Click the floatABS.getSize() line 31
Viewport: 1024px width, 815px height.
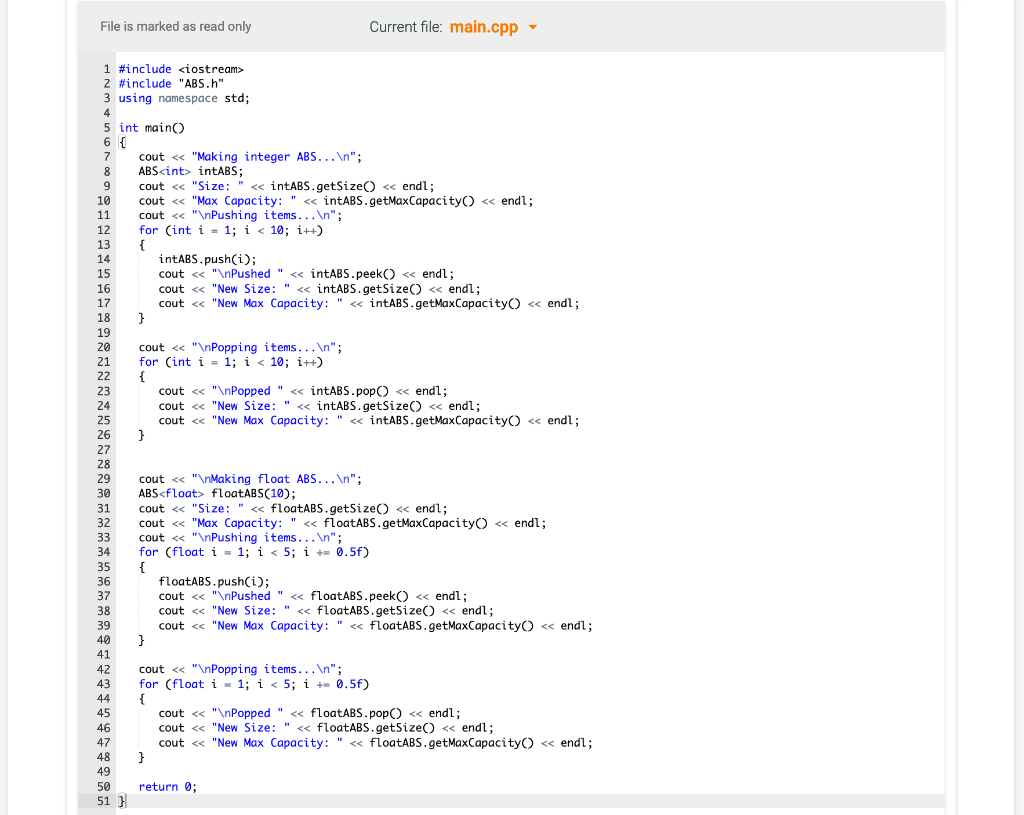click(293, 509)
